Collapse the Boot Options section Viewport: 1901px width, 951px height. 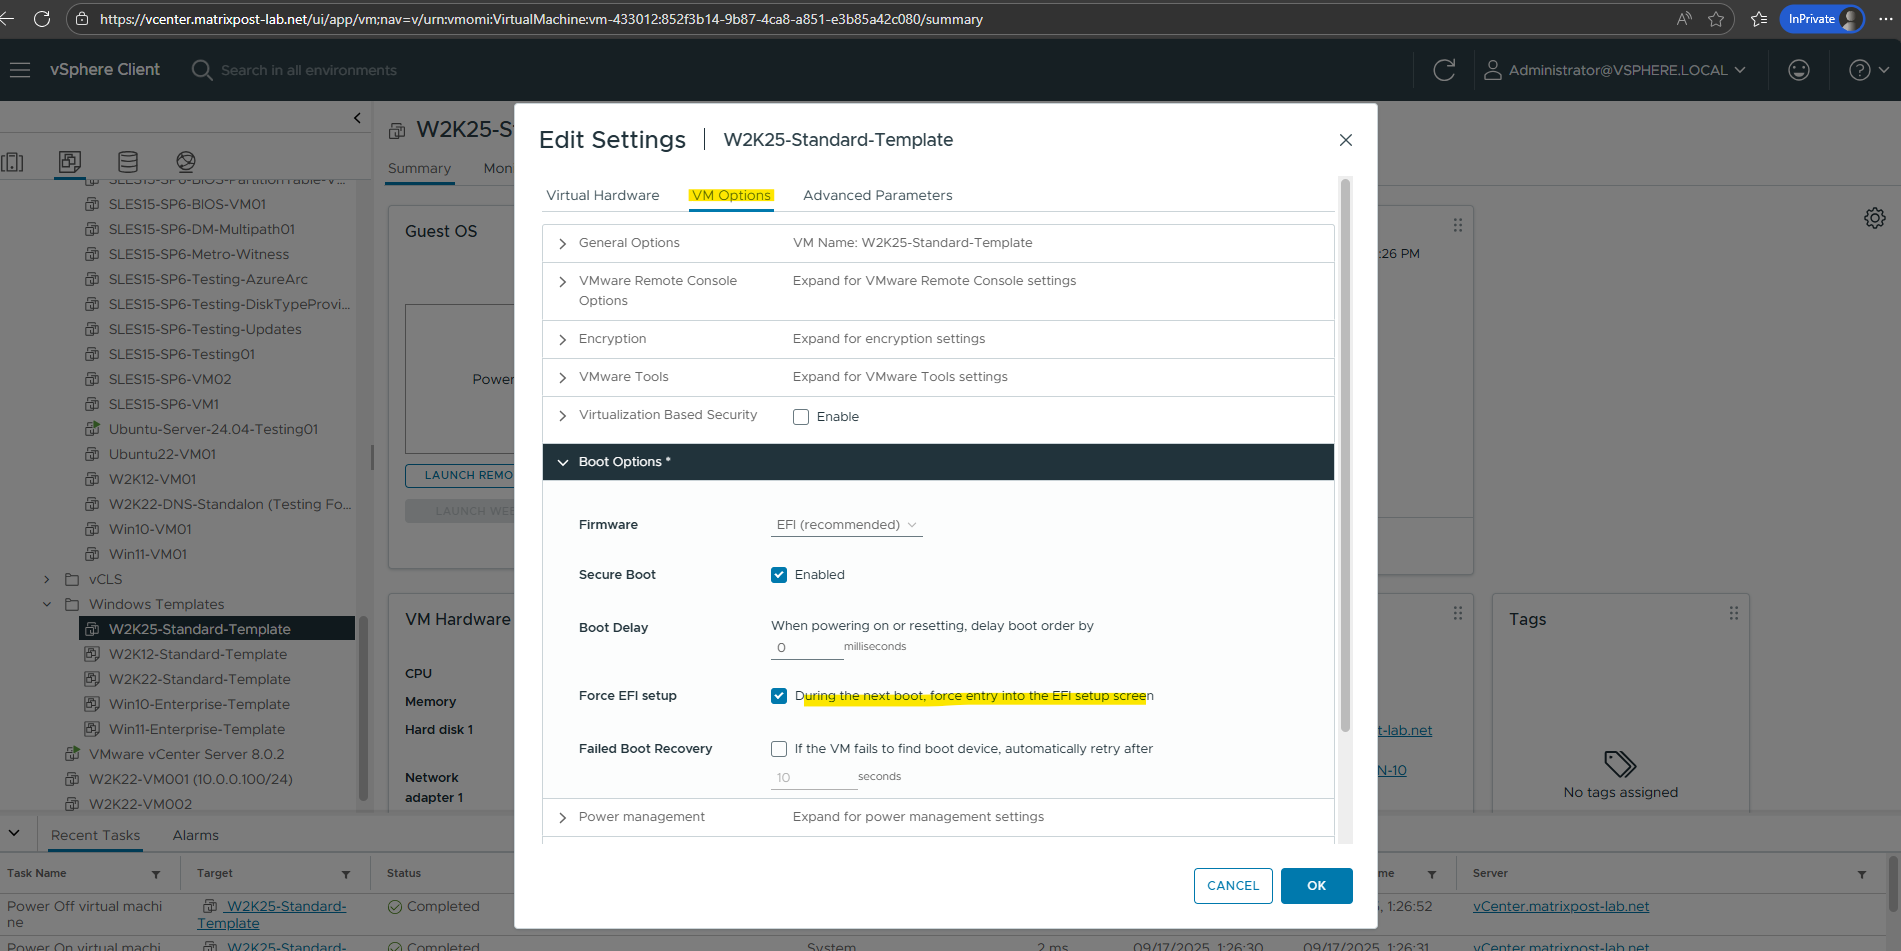coord(563,462)
